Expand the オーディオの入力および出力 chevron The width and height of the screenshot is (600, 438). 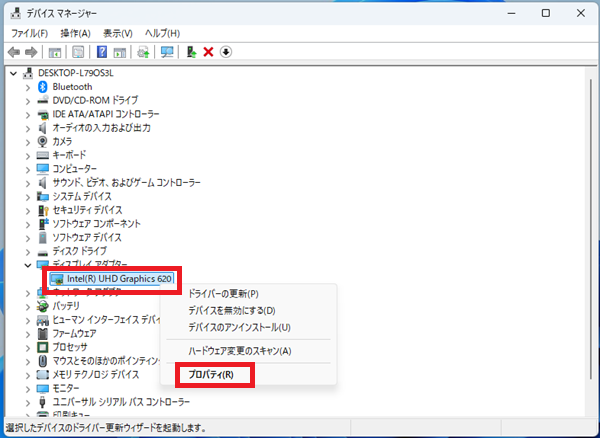pyautogui.click(x=28, y=128)
